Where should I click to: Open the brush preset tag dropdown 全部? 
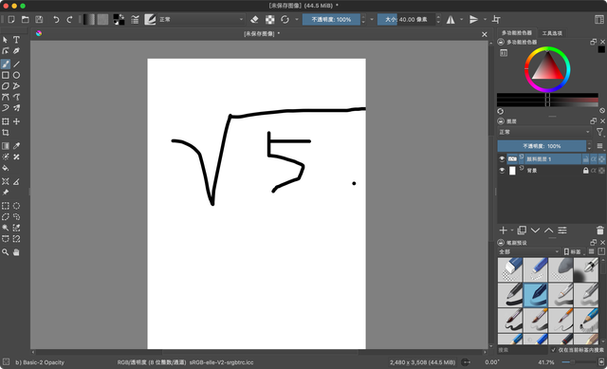click(529, 252)
